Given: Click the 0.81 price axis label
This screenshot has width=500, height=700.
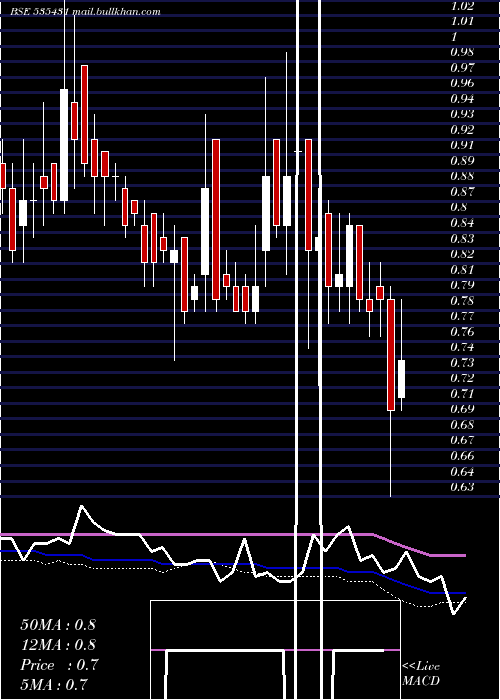Looking at the screenshot, I should point(462,270).
